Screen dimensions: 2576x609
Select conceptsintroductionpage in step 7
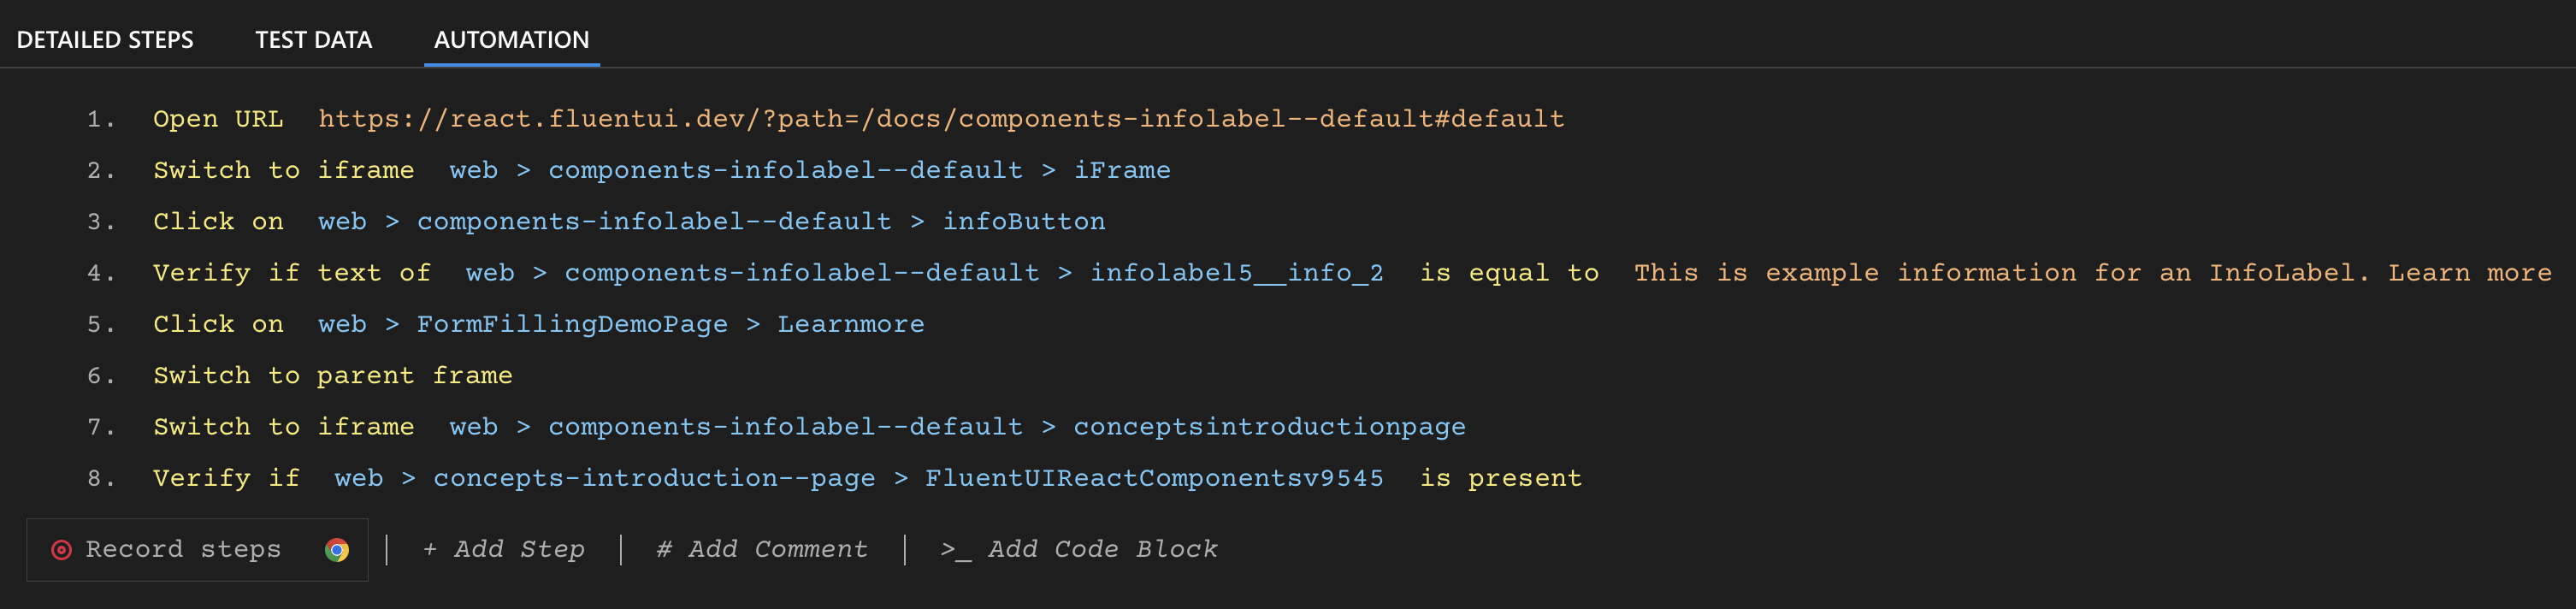point(1269,427)
